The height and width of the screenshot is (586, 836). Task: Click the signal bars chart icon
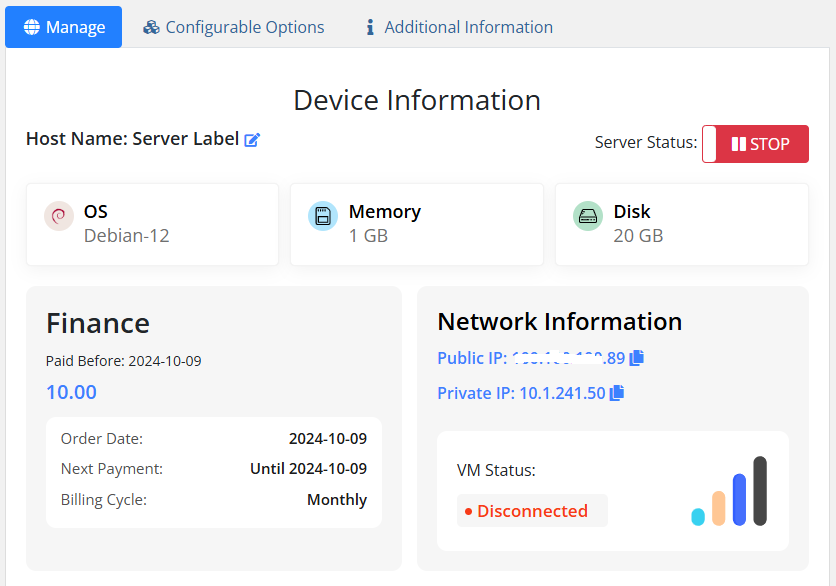click(729, 491)
